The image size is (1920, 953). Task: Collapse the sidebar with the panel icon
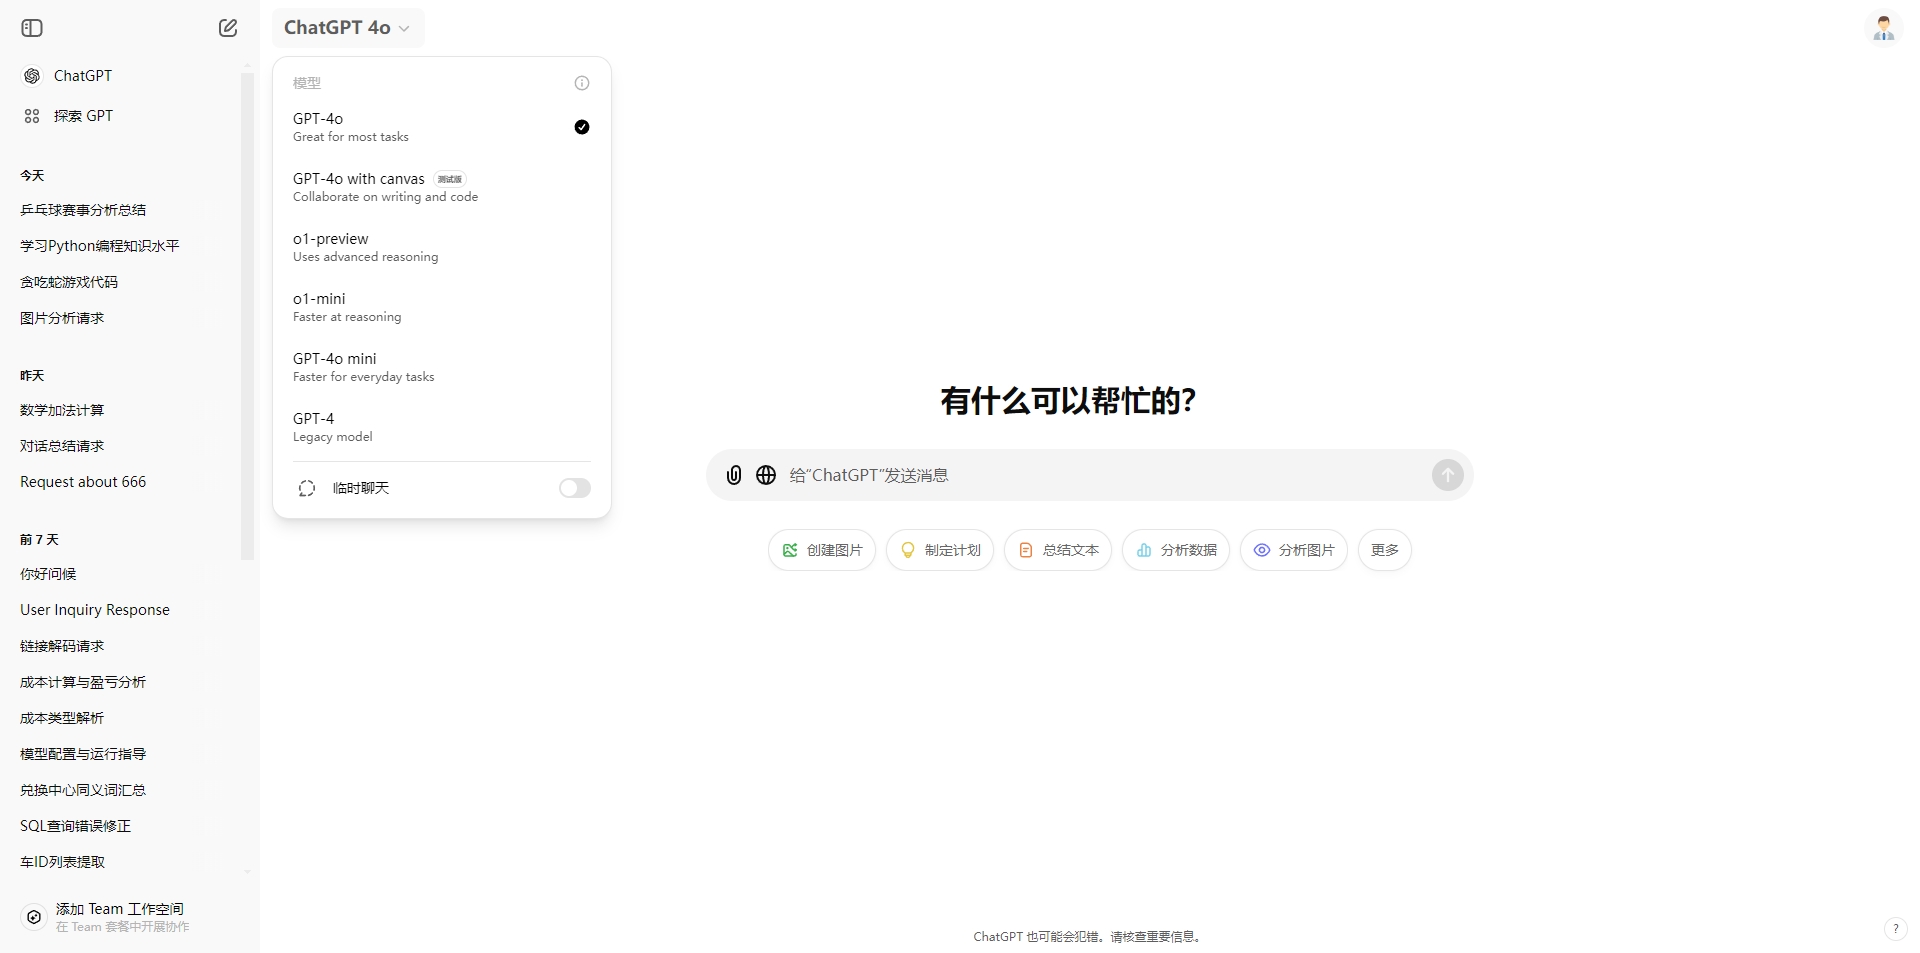coord(32,28)
